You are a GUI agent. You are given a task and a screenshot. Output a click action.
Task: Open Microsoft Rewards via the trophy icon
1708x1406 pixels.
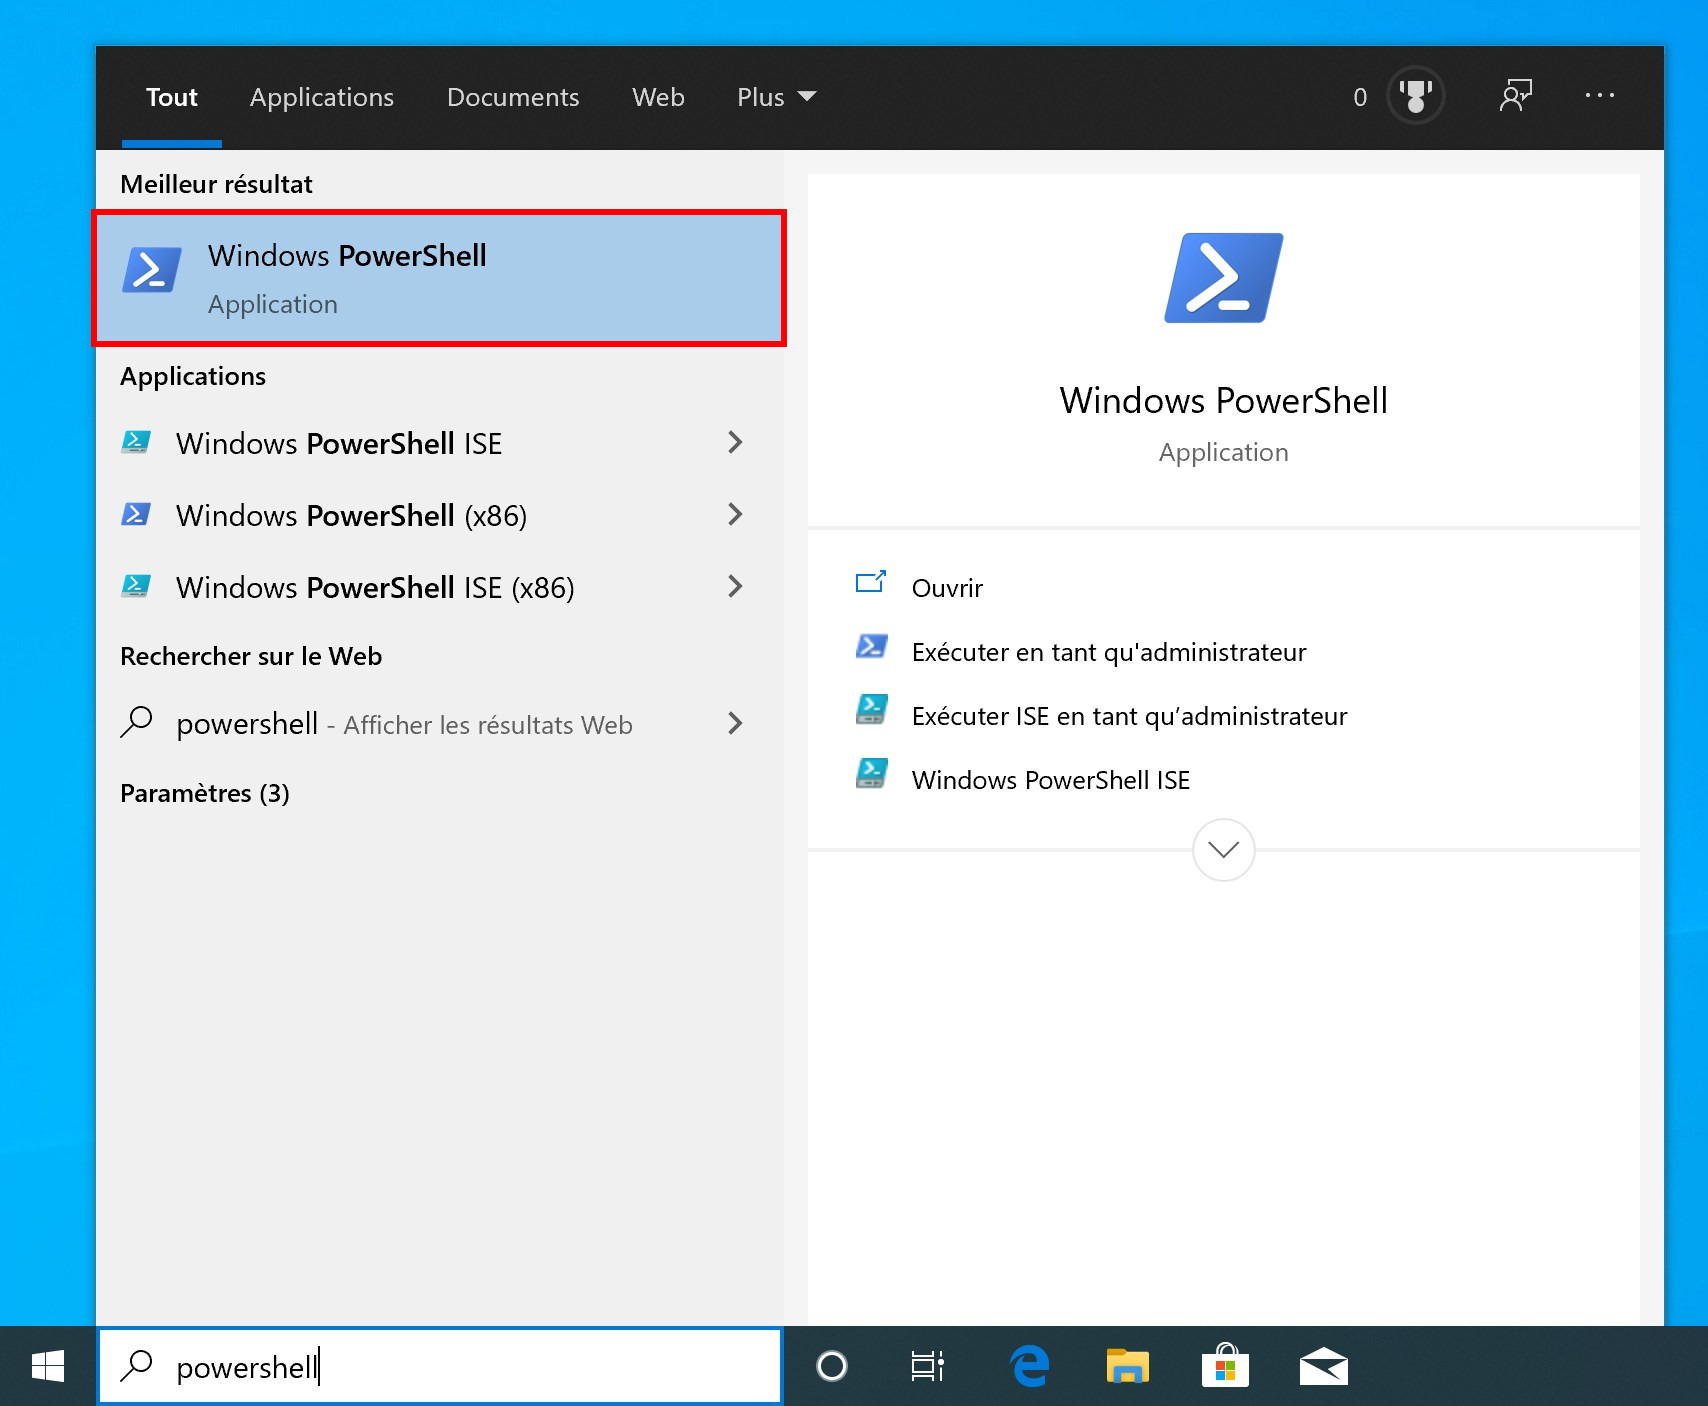coord(1415,96)
